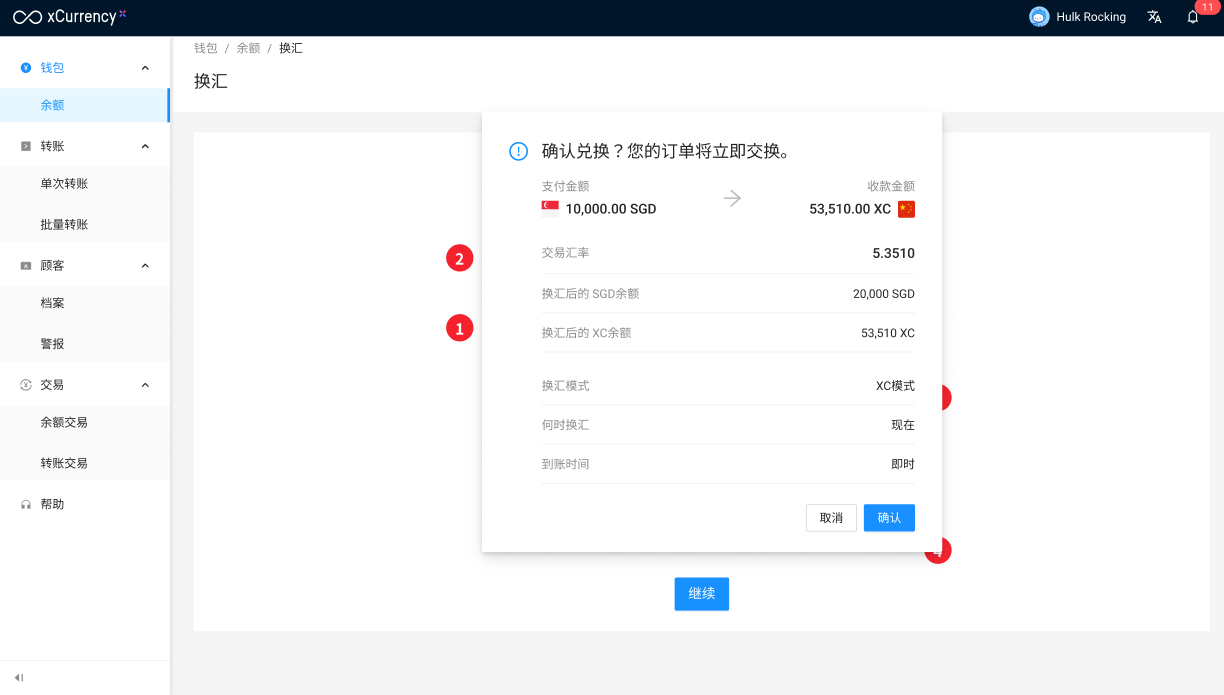This screenshot has width=1224, height=695.
Task: Go to 余额 breadcrumb link
Action: point(248,48)
